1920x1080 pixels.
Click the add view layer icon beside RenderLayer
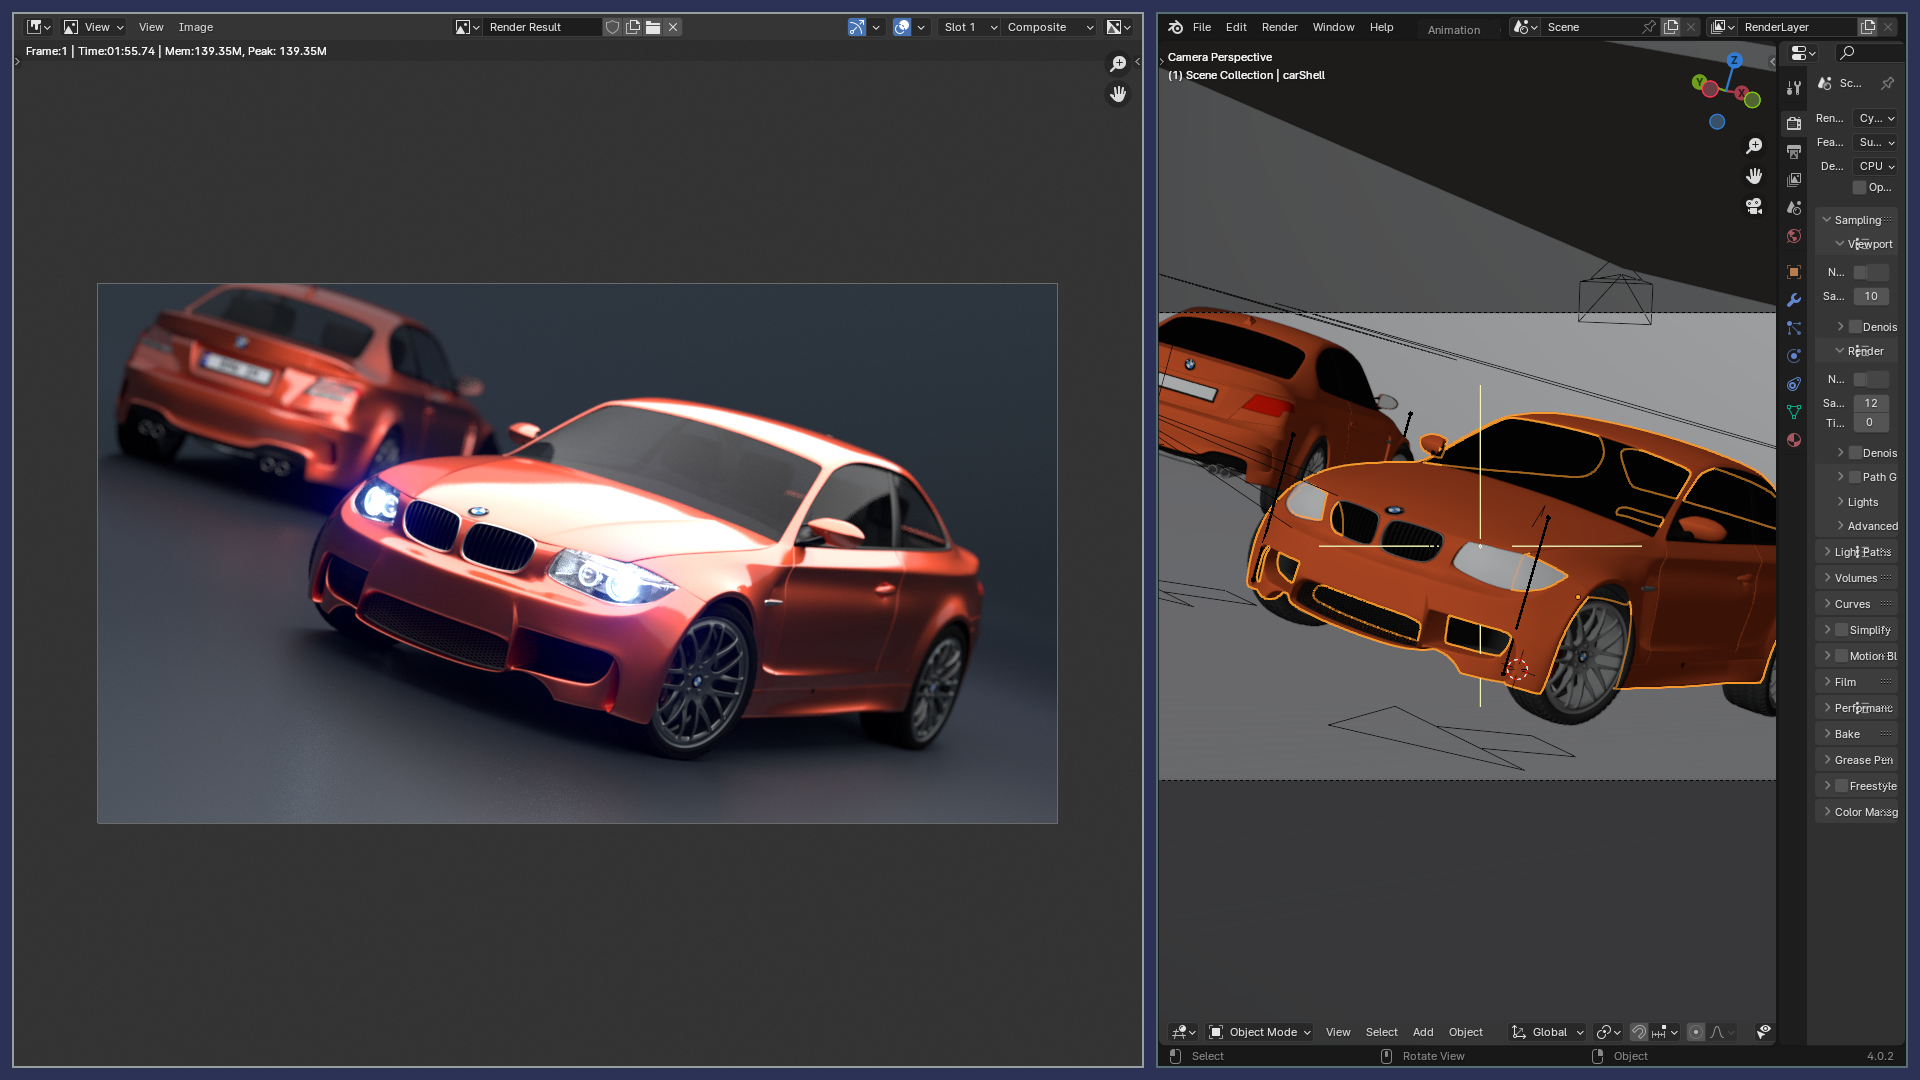point(1868,27)
